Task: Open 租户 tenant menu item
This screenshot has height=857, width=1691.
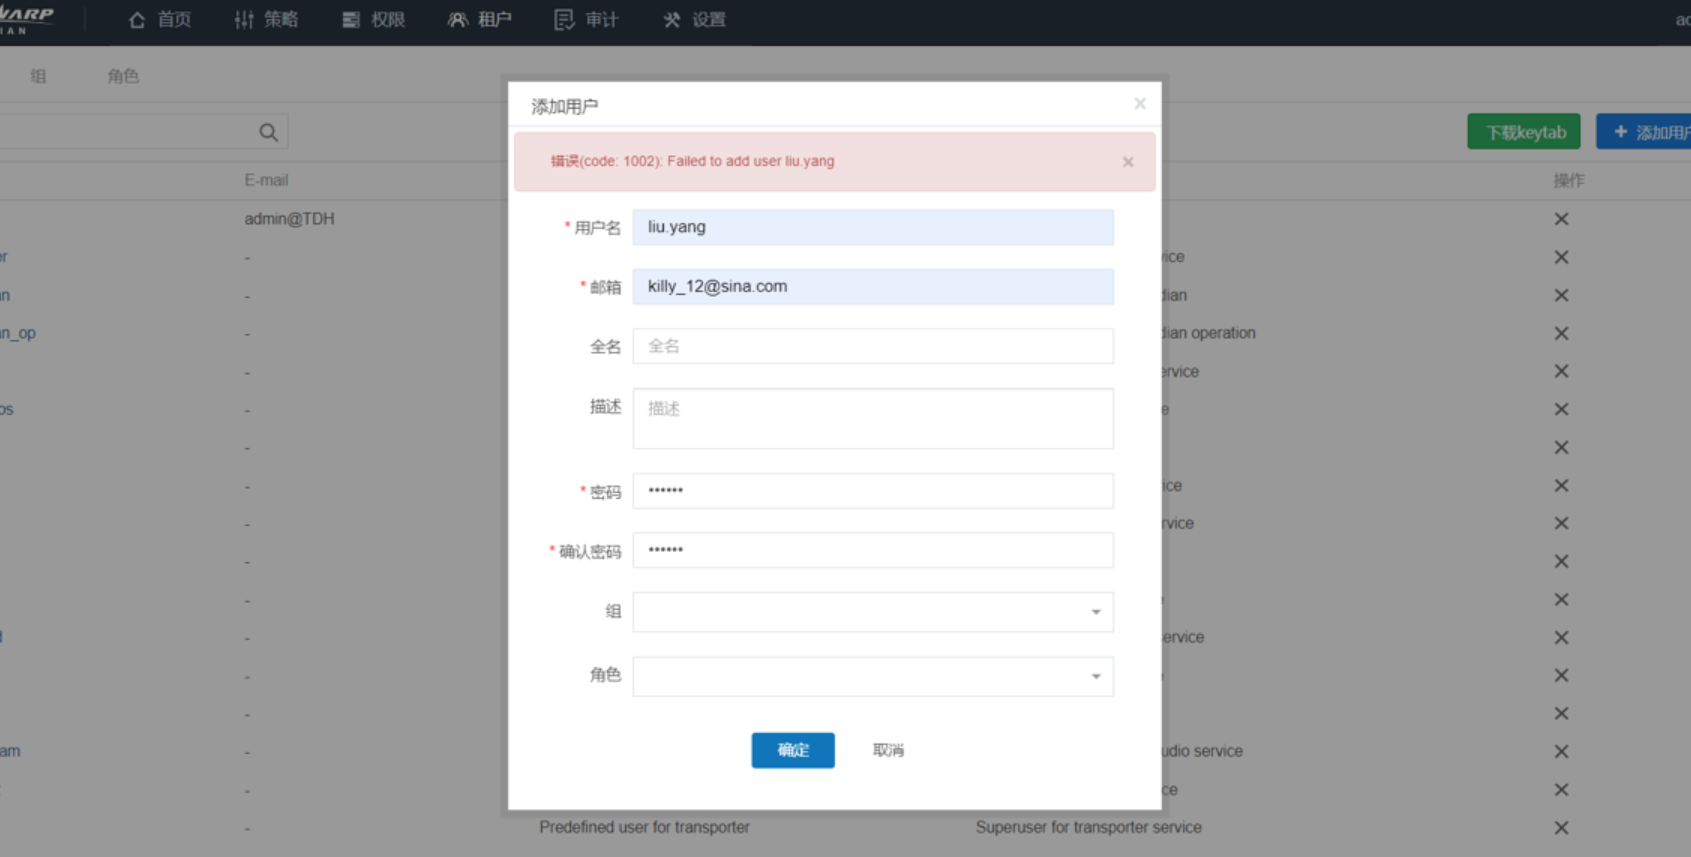Action: pyautogui.click(x=480, y=20)
